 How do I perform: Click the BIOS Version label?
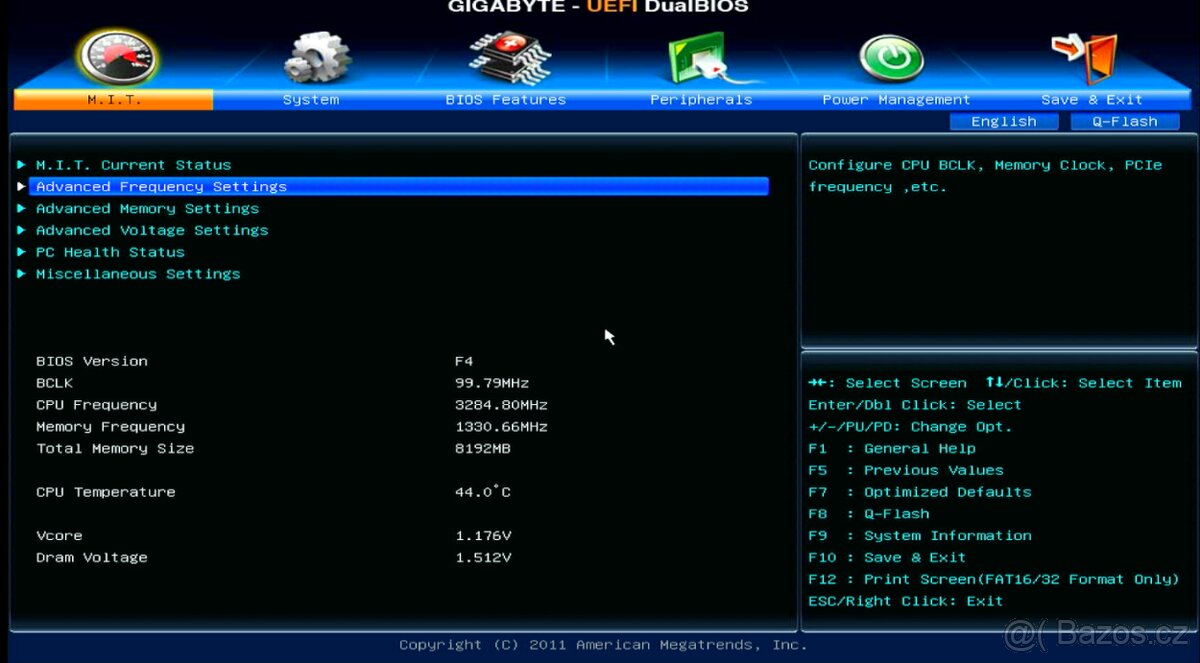tap(92, 361)
